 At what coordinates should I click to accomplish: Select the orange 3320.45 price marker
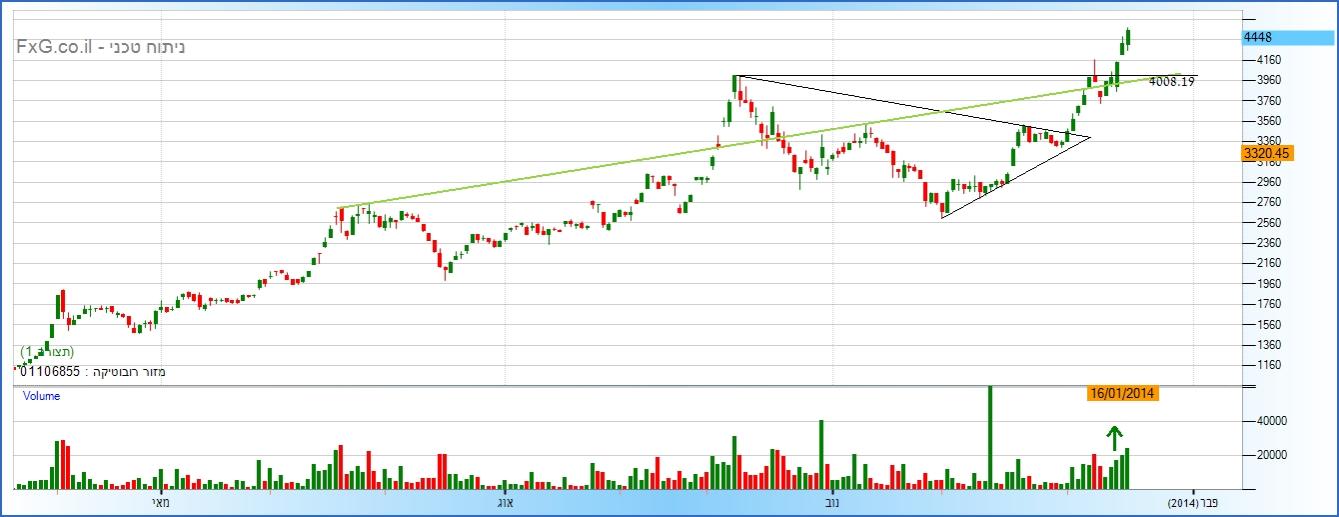coord(1267,153)
